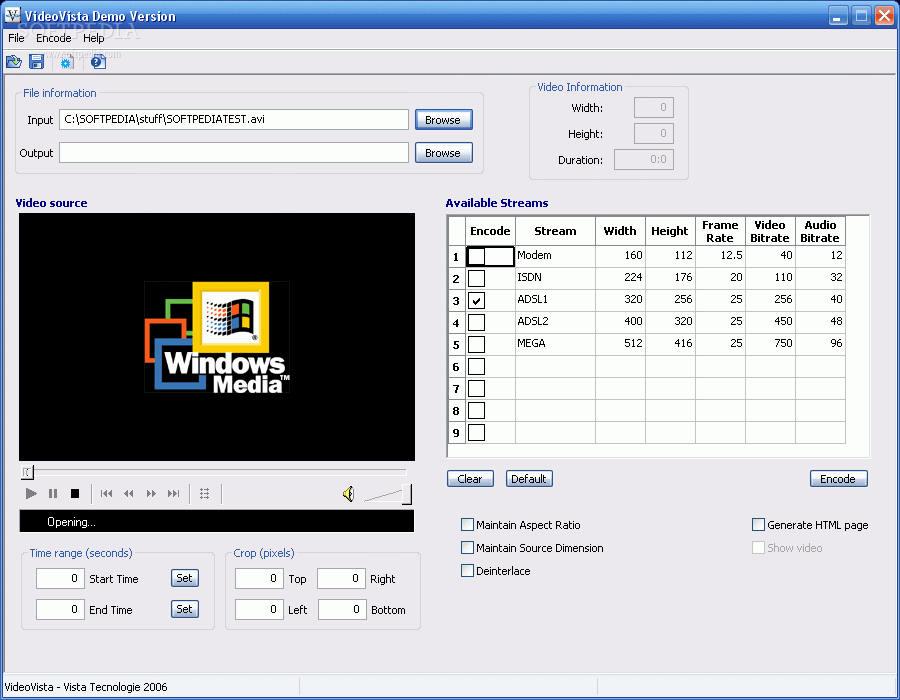Set the End Time

[185, 609]
